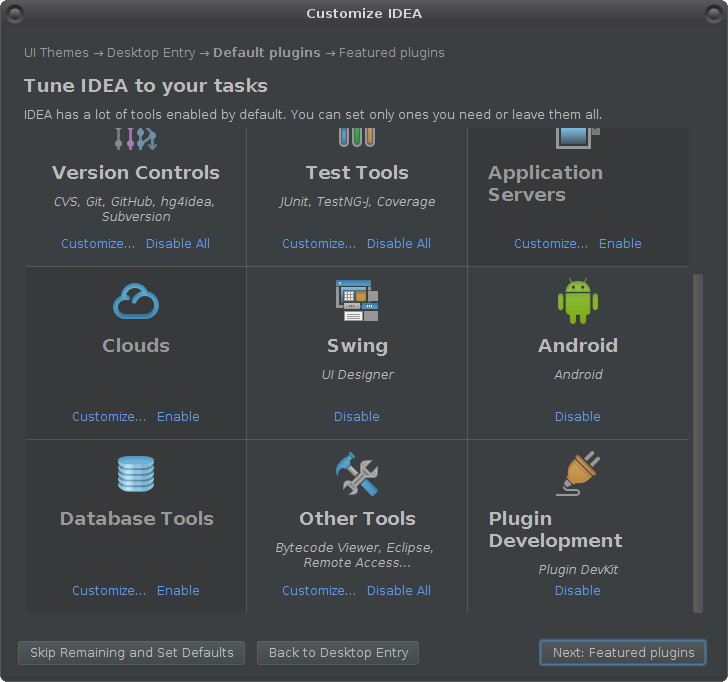Click the Test Tools heading
The height and width of the screenshot is (682, 728).
tap(357, 173)
